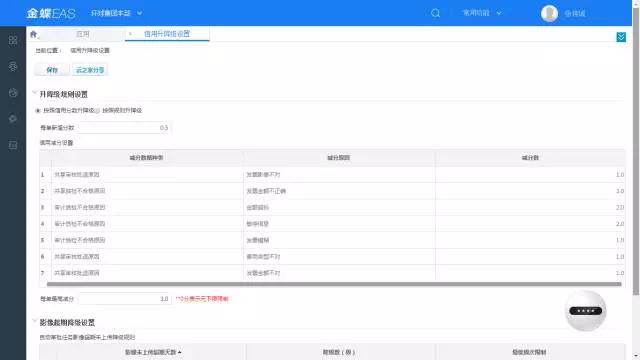Select 按照信用分数升降级 radio button
This screenshot has height=360, width=640.
pos(38,111)
